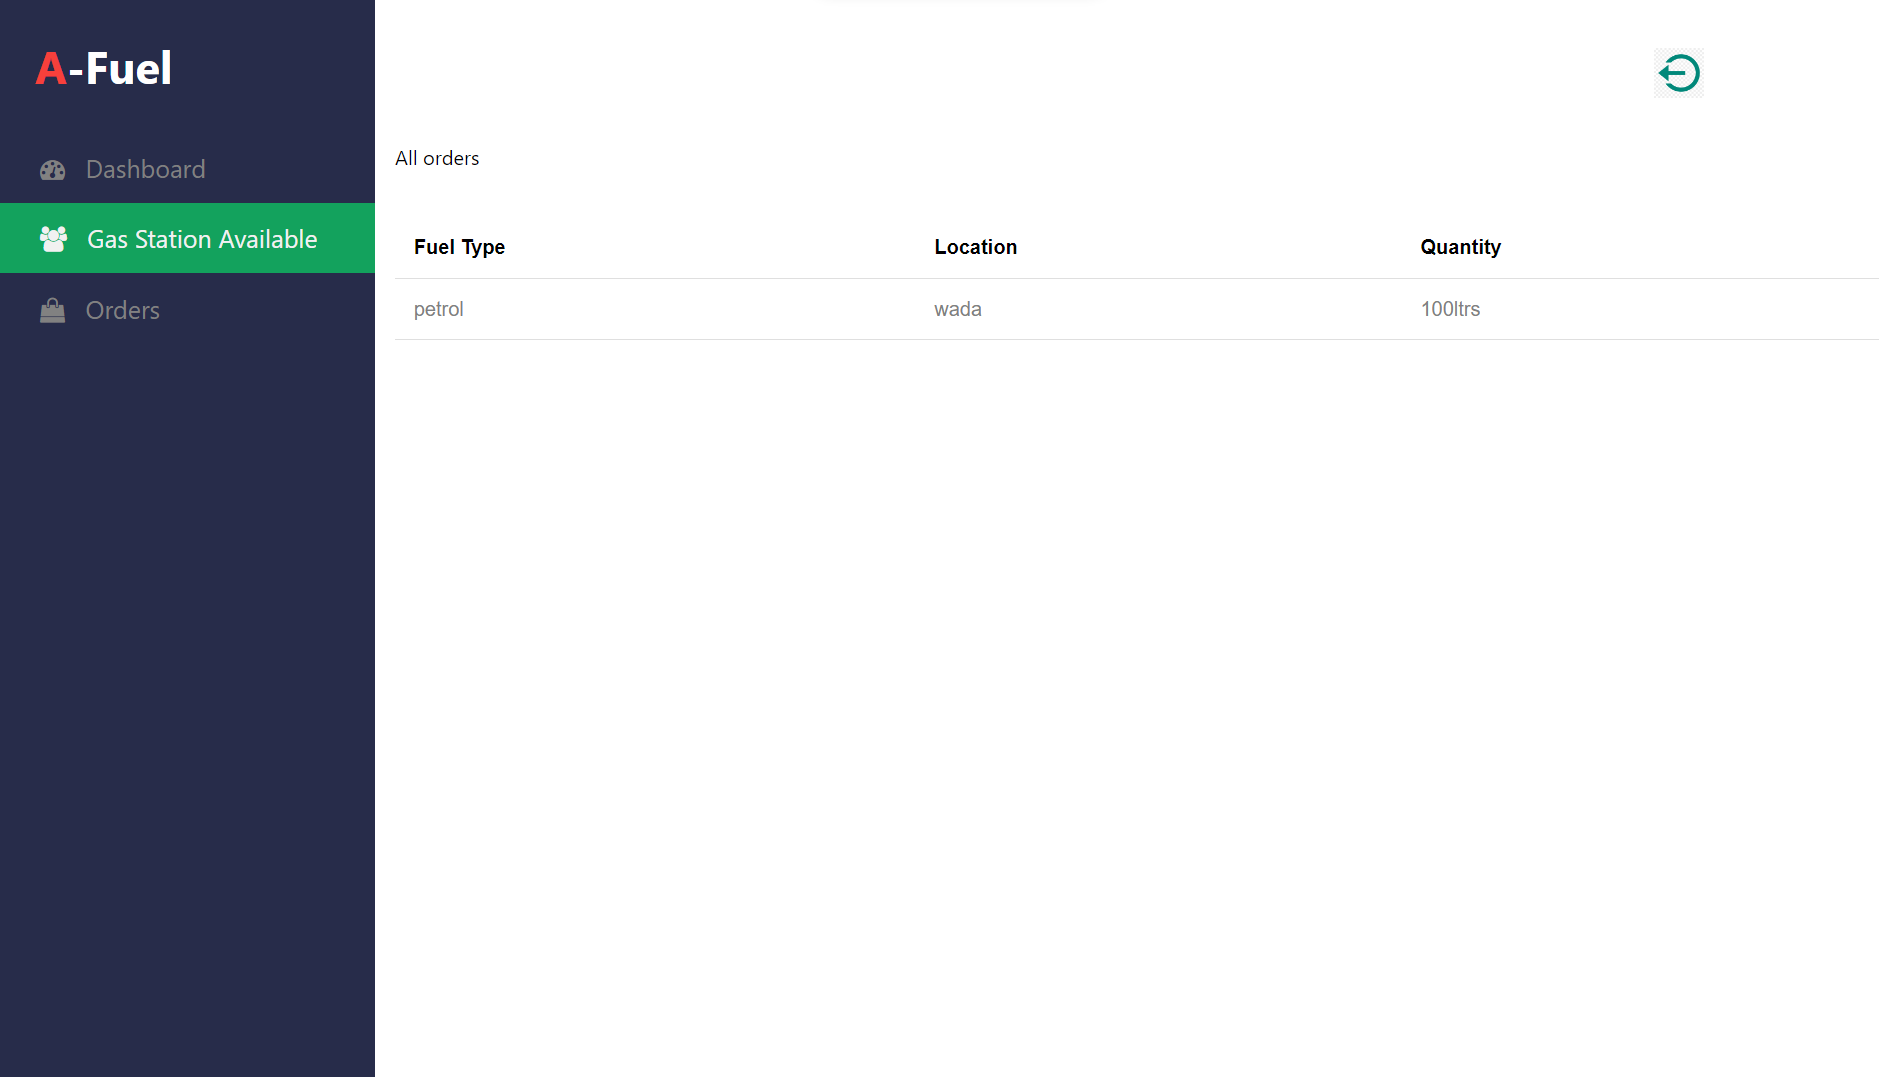Open the Dashboard menu item

point(145,170)
